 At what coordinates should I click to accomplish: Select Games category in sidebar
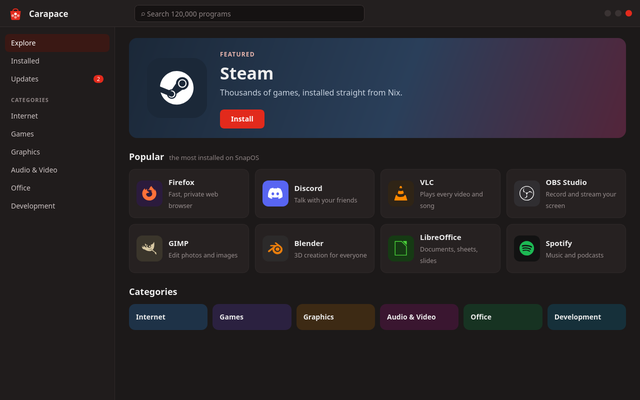click(x=57, y=134)
